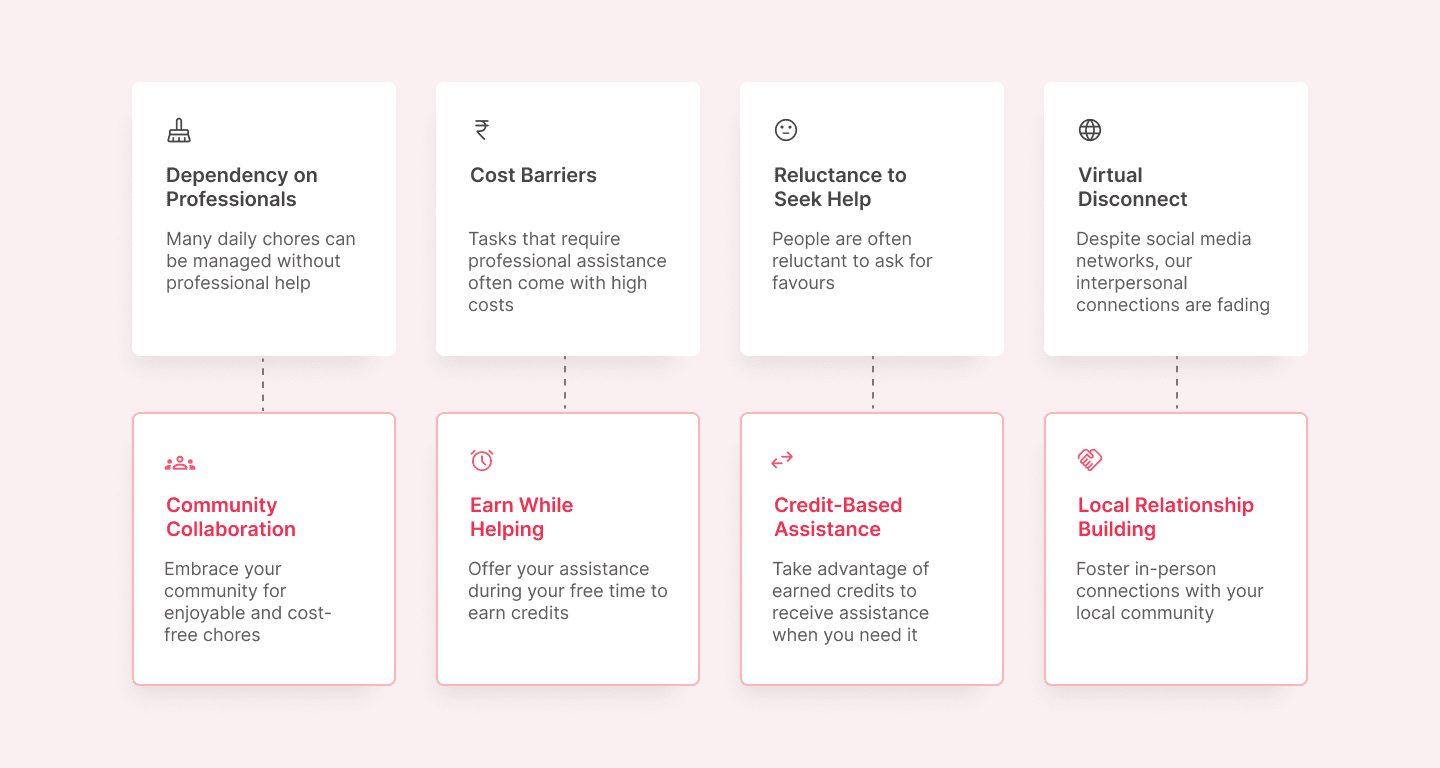This screenshot has width=1440, height=768.
Task: Click the handshake icon
Action: (x=1090, y=460)
